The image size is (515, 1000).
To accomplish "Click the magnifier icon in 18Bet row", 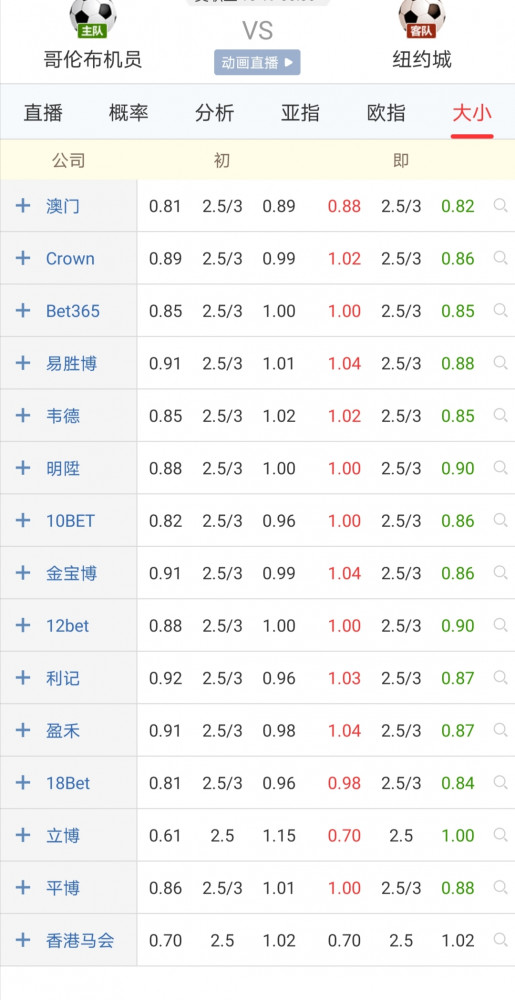I will click(x=500, y=783).
